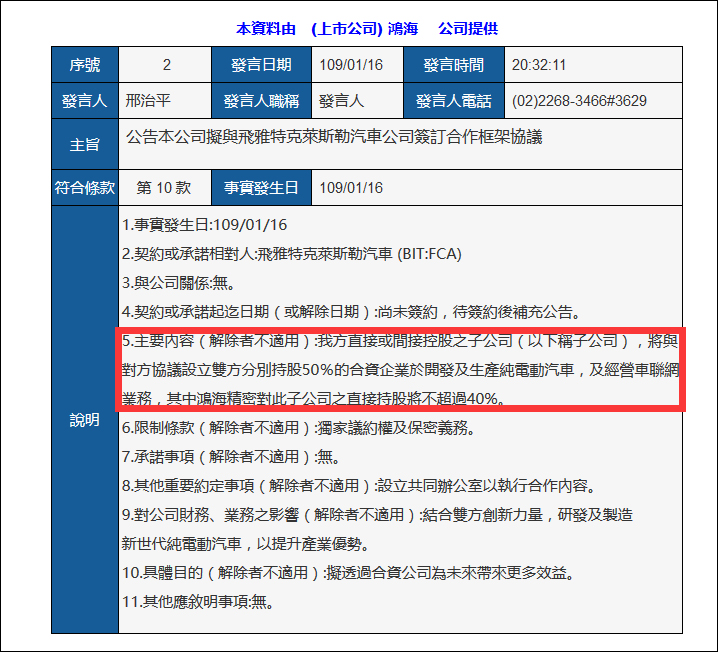718x652 pixels.
Task: Click the '符合條款' header cell
Action: tap(85, 188)
